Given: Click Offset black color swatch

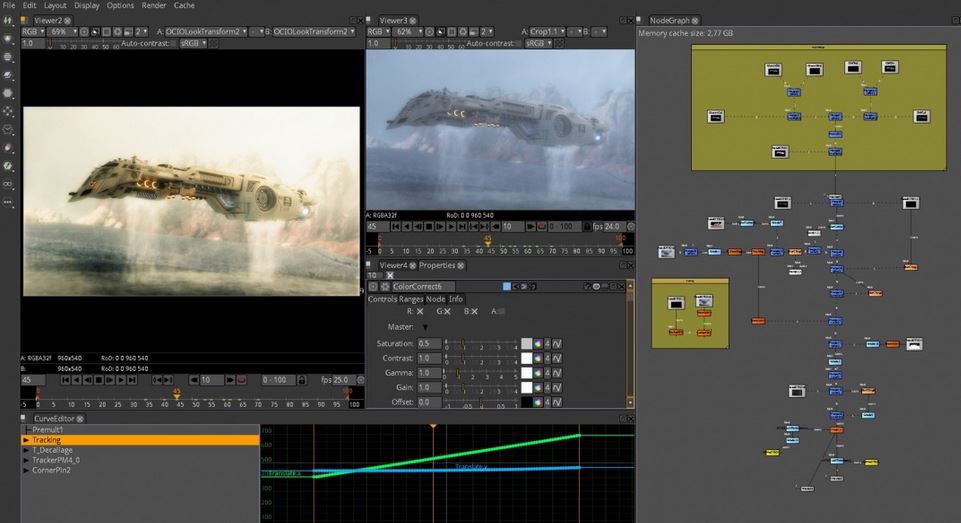Looking at the screenshot, I should point(526,402).
